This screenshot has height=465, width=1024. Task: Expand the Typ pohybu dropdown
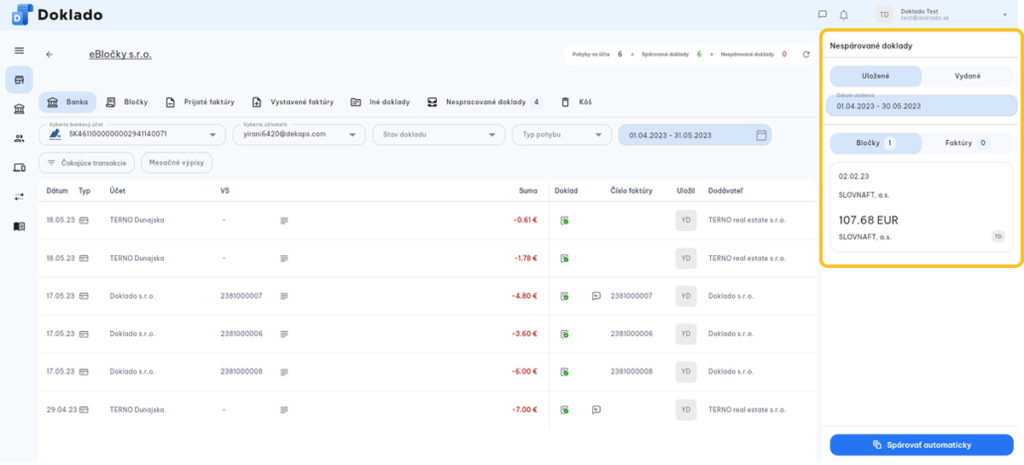(562, 135)
